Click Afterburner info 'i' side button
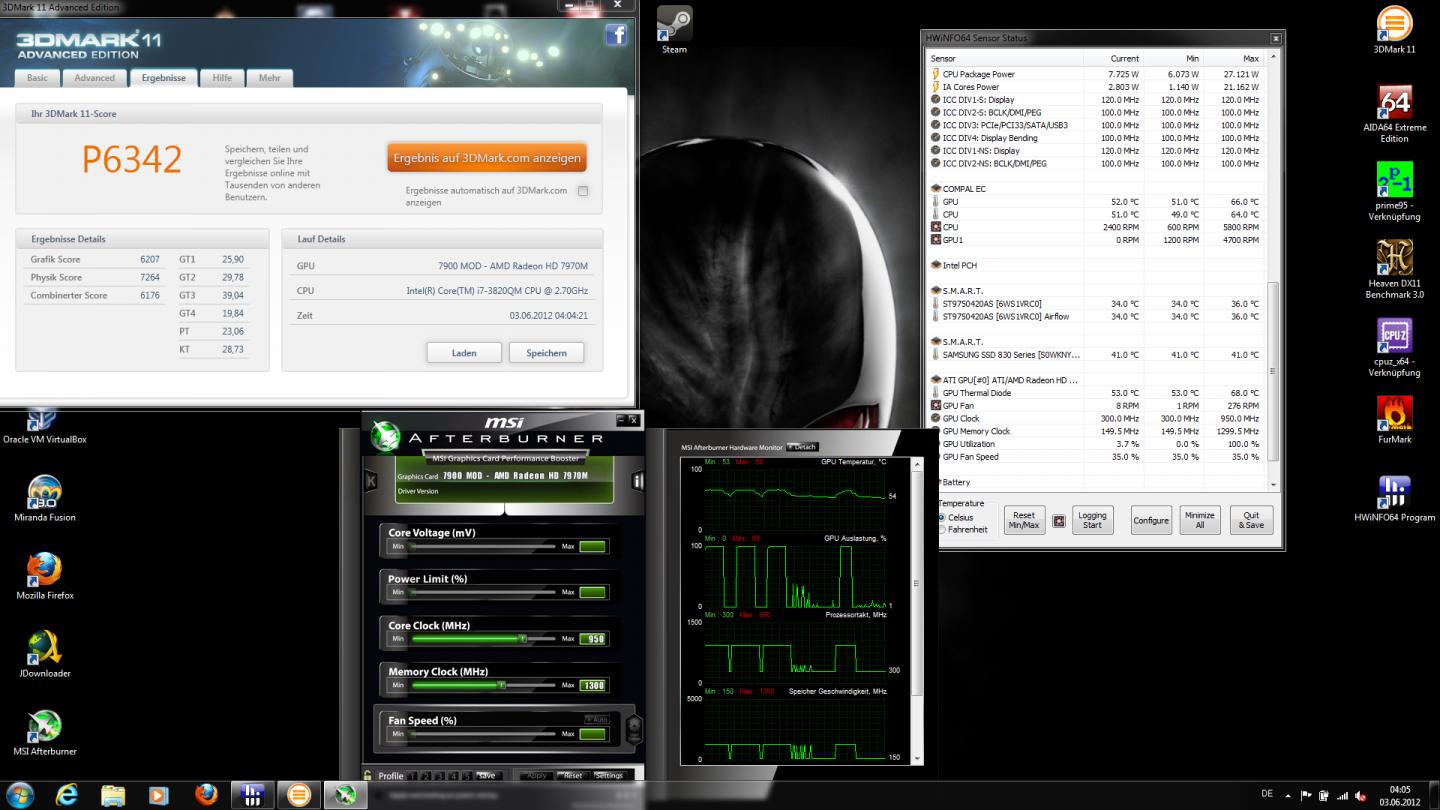Viewport: 1440px width, 810px height. (638, 481)
